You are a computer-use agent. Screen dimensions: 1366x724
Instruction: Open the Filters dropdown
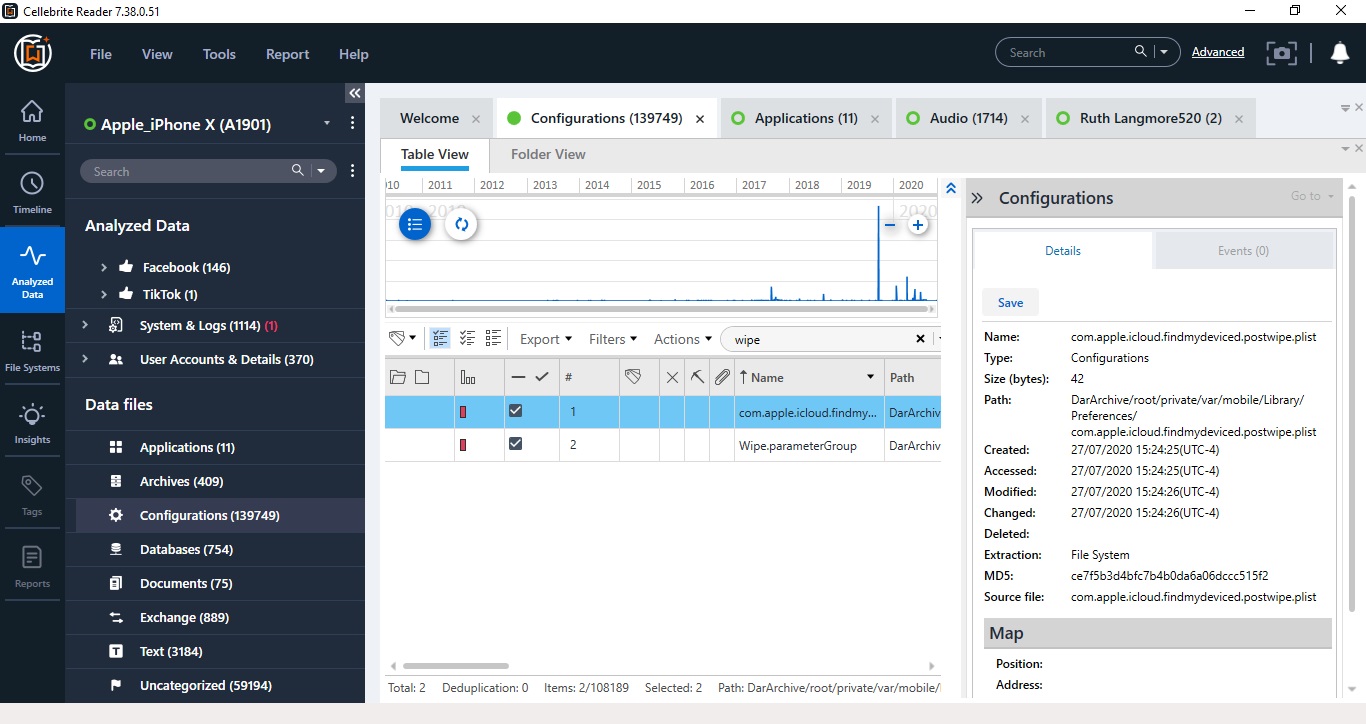click(x=610, y=339)
